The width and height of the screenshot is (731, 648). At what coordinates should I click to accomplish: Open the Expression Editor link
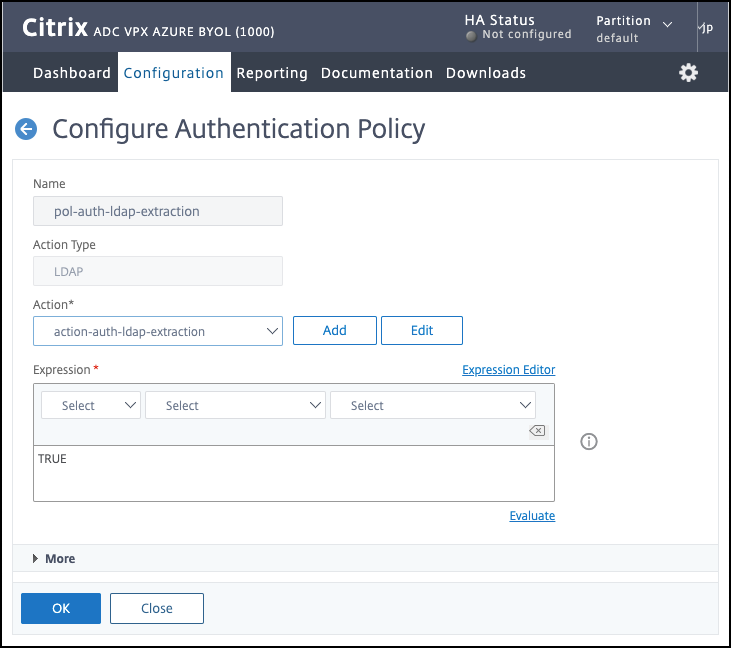click(x=508, y=370)
